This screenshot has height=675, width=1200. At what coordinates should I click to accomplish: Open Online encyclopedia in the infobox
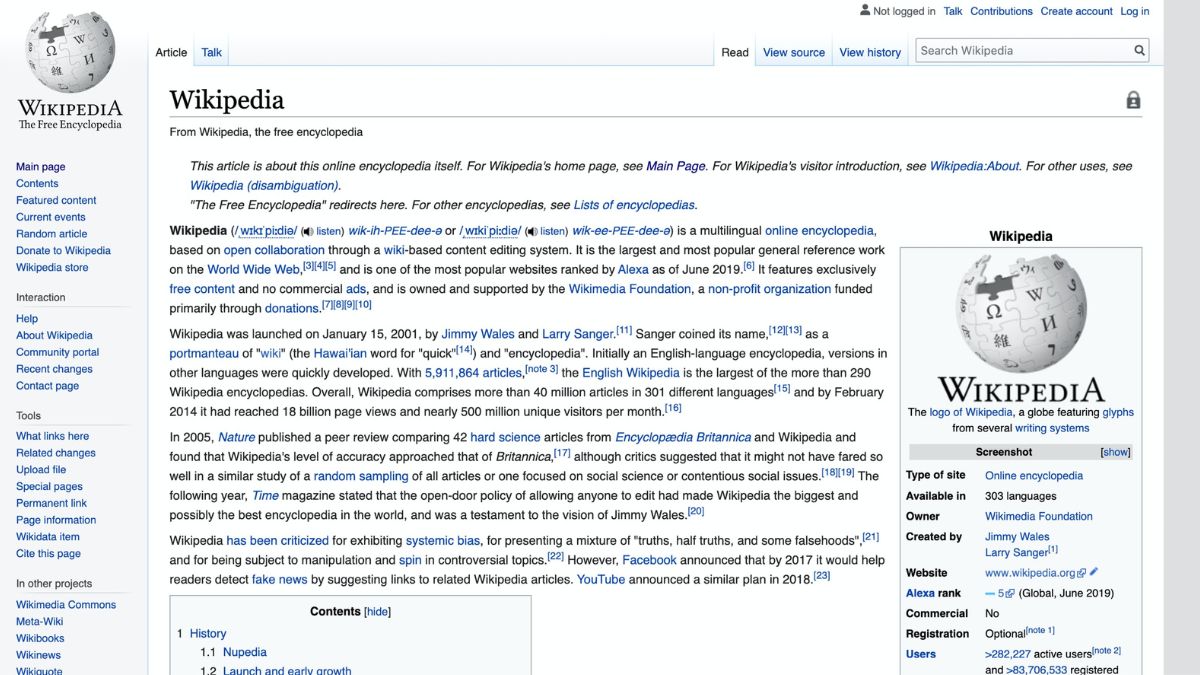(x=1034, y=476)
